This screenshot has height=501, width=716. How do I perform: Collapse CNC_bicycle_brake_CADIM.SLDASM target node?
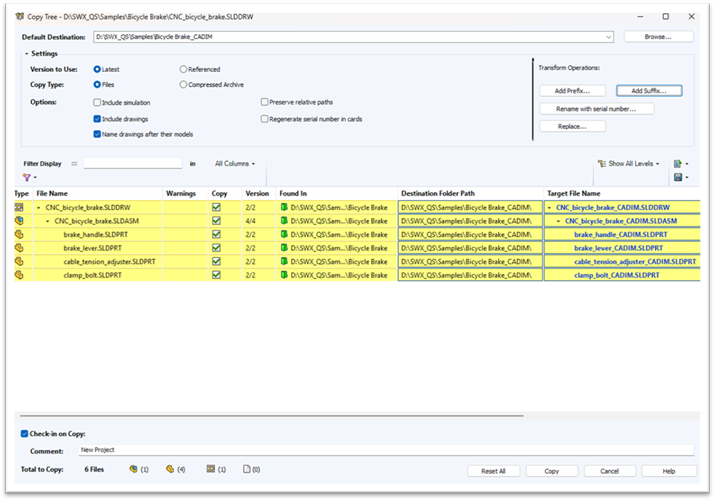[558, 221]
